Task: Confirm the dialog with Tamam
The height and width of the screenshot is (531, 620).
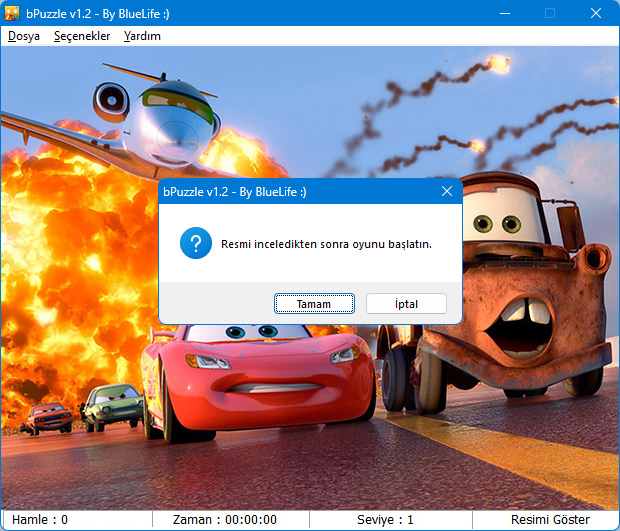Action: click(314, 304)
